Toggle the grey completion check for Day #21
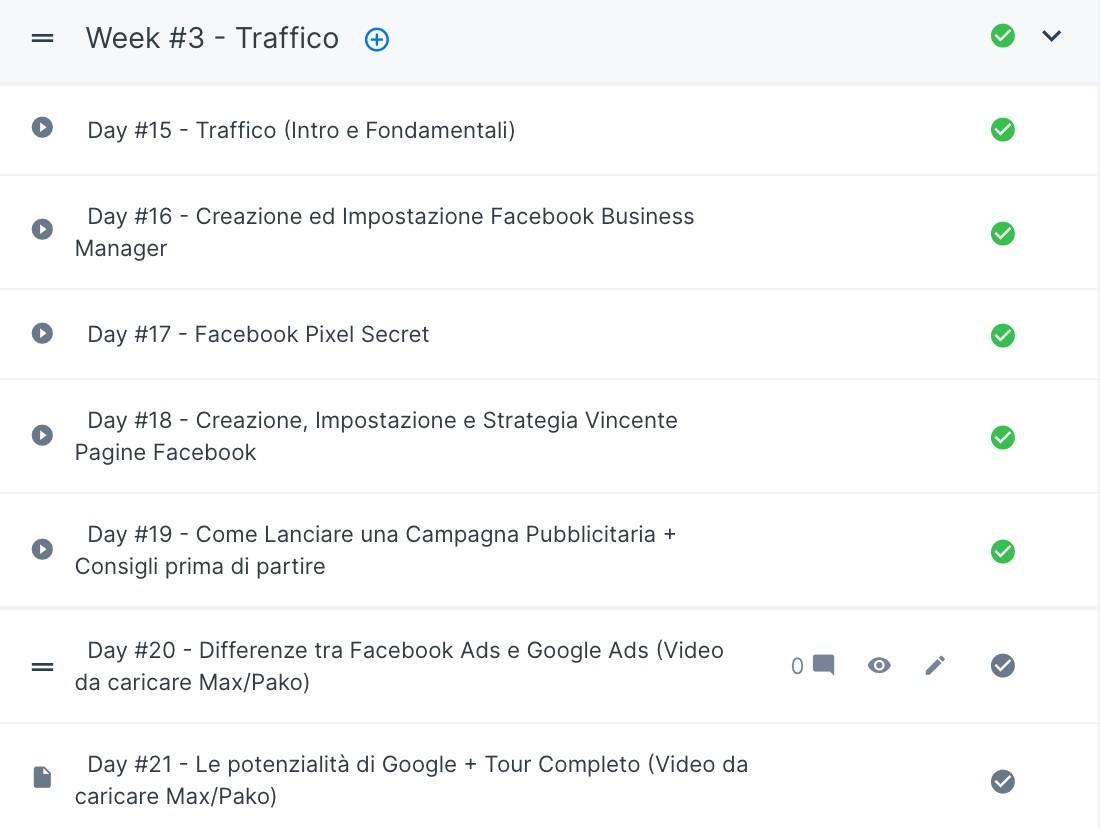Viewport: 1100px width, 829px height. (1002, 781)
